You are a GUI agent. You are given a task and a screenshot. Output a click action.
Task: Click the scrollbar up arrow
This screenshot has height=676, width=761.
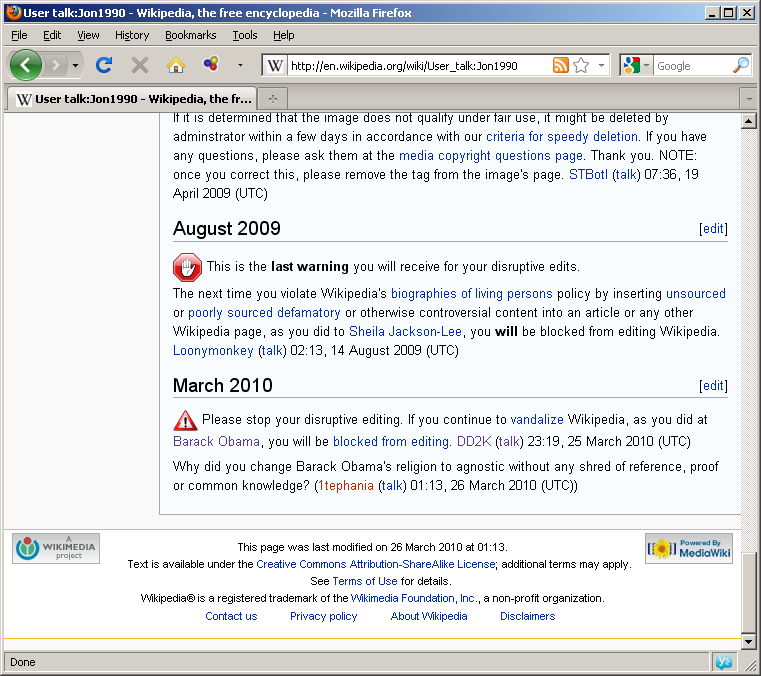[748, 121]
